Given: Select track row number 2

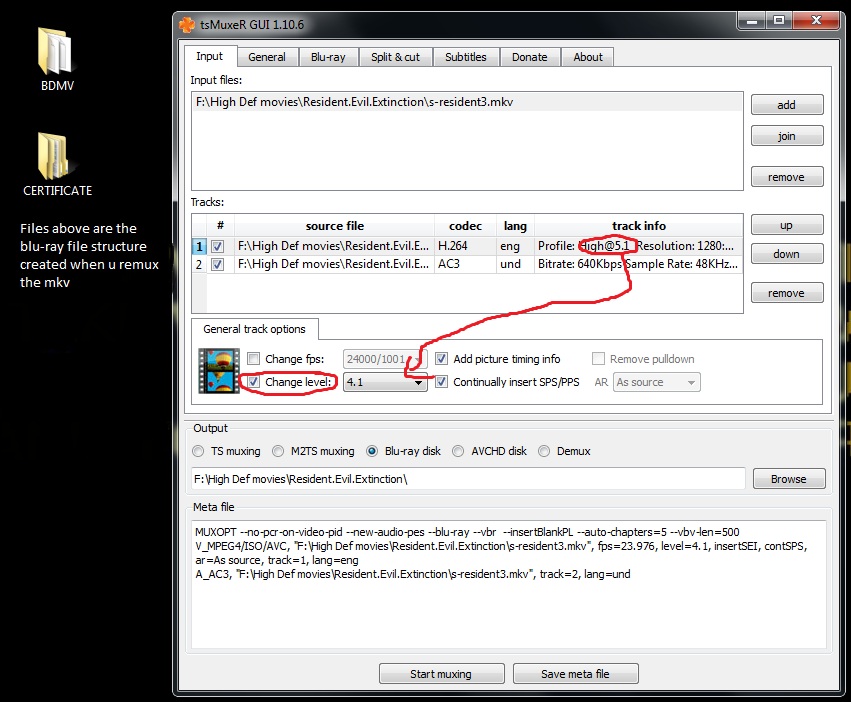Looking at the screenshot, I should click(x=199, y=264).
